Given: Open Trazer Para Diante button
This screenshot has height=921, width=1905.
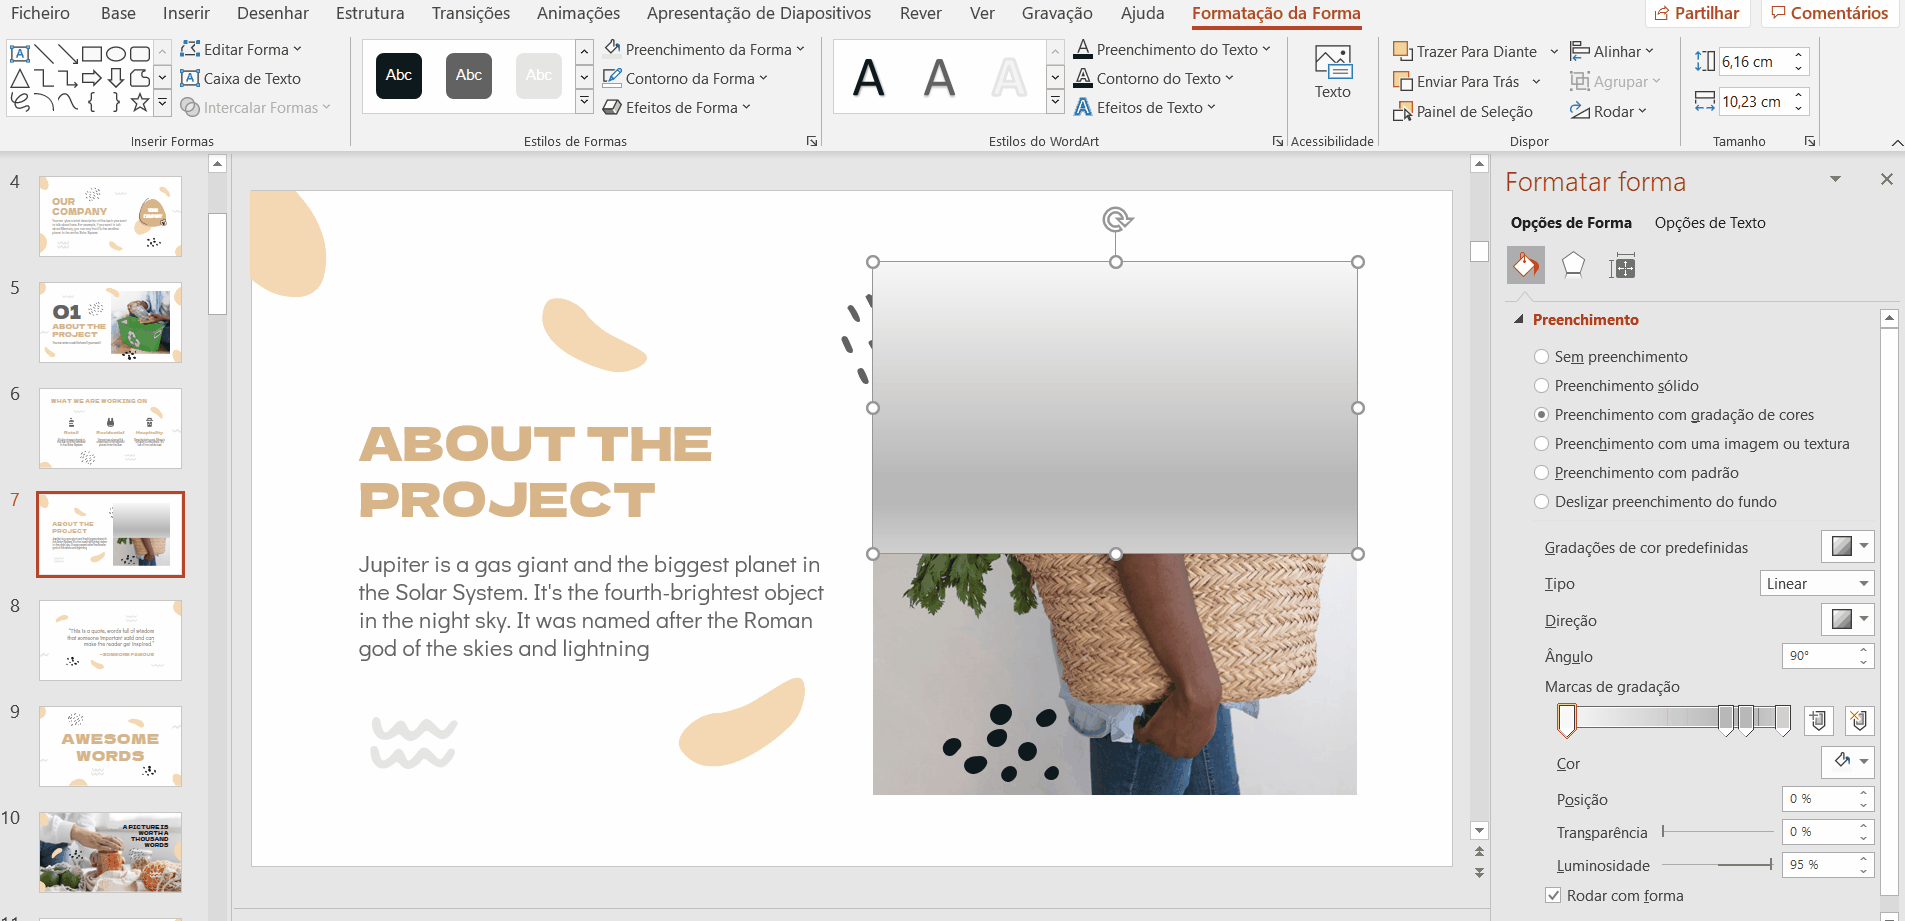Looking at the screenshot, I should 1465,52.
